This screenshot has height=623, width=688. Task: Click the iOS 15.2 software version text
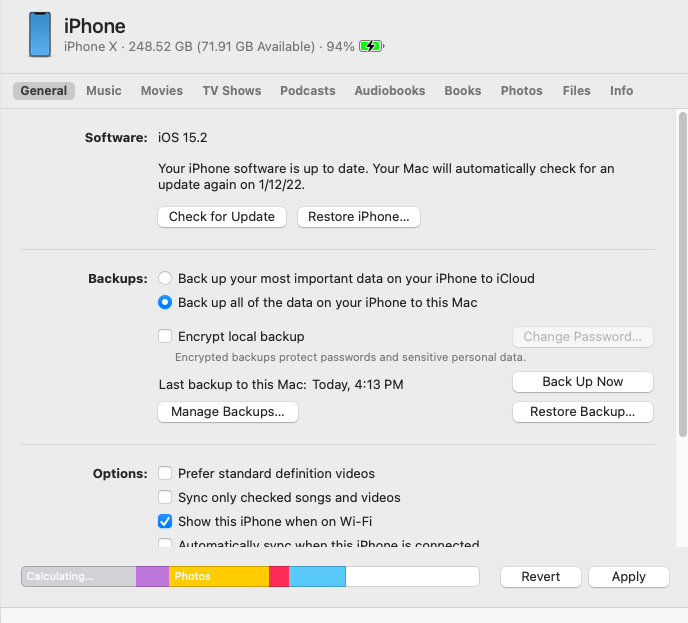(x=183, y=138)
